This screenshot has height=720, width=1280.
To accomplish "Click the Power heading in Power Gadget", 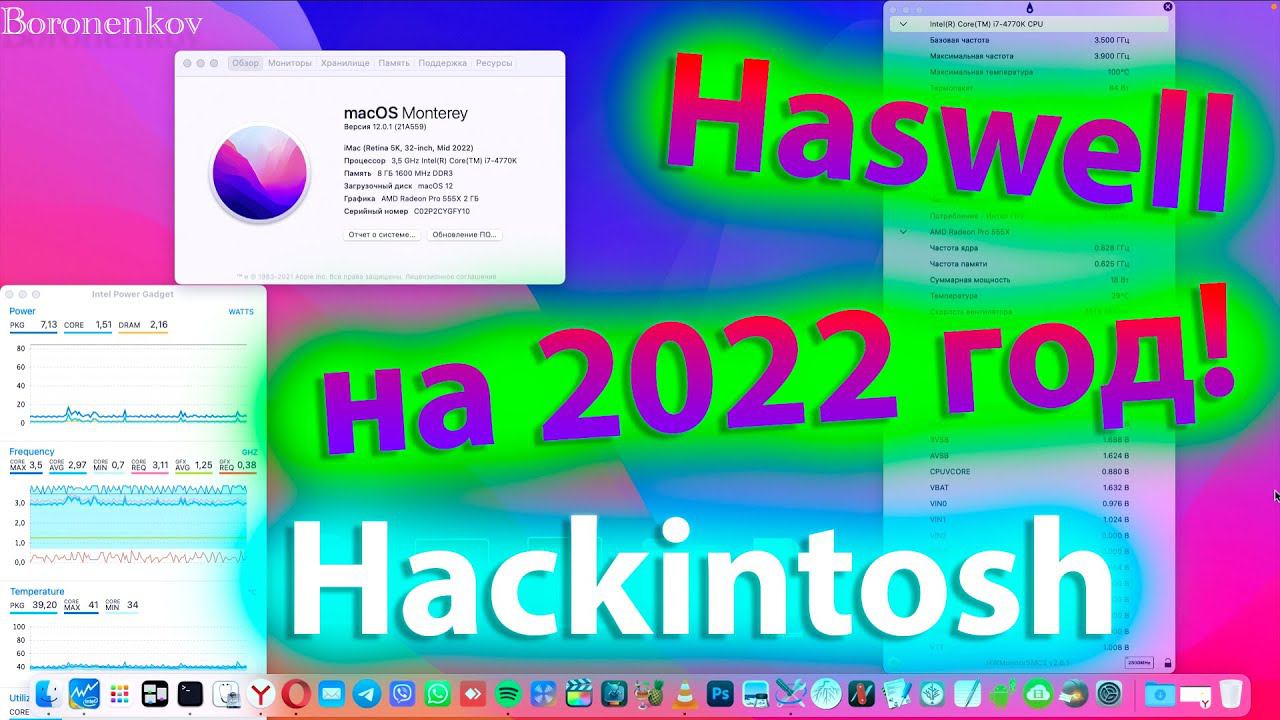I will (22, 311).
